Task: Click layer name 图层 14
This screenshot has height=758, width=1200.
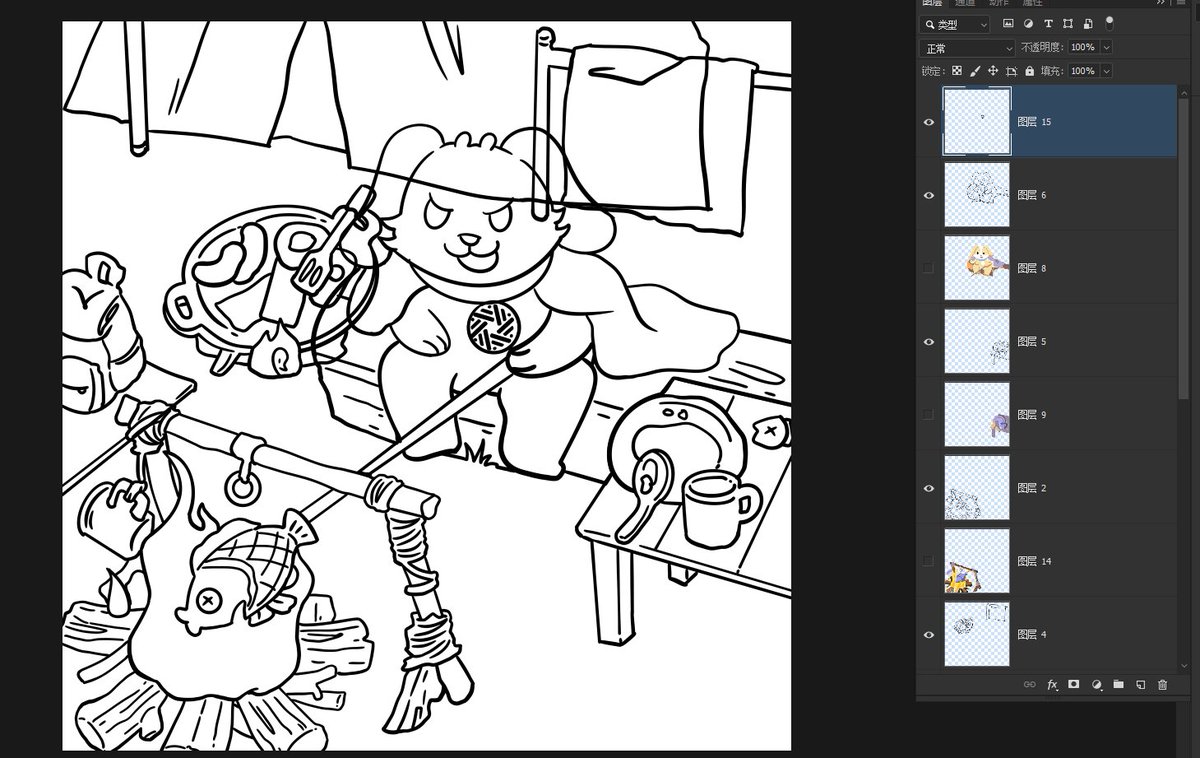Action: (x=1034, y=561)
